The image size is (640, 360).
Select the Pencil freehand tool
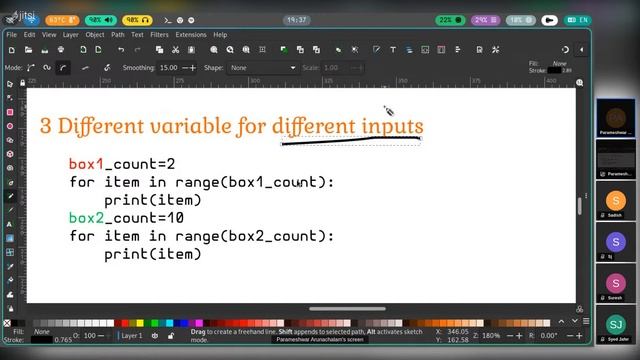coord(10,196)
